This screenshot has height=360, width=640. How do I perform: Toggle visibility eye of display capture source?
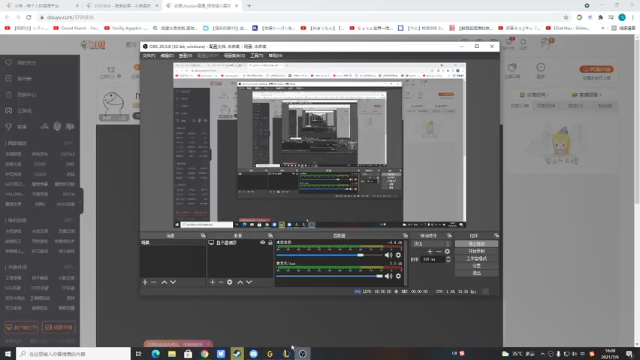(262, 242)
